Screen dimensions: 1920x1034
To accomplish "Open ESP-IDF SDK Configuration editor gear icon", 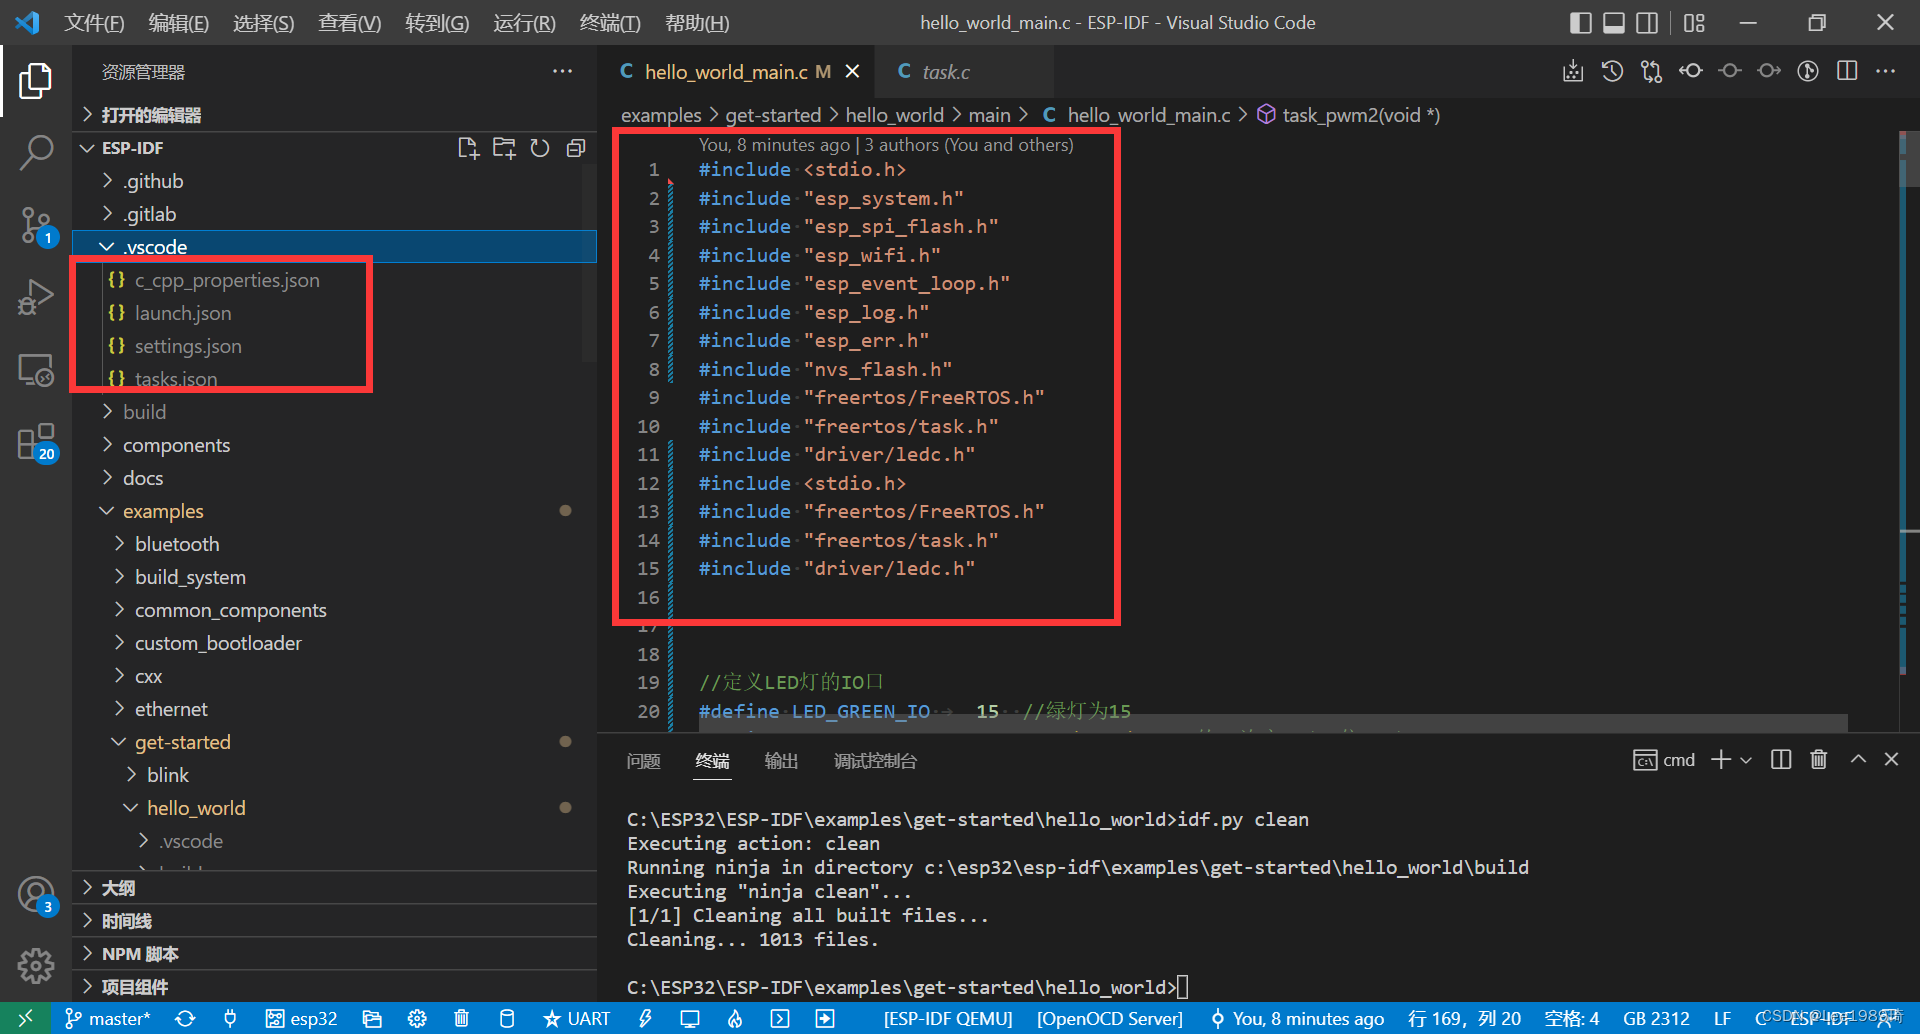I will click(416, 1018).
